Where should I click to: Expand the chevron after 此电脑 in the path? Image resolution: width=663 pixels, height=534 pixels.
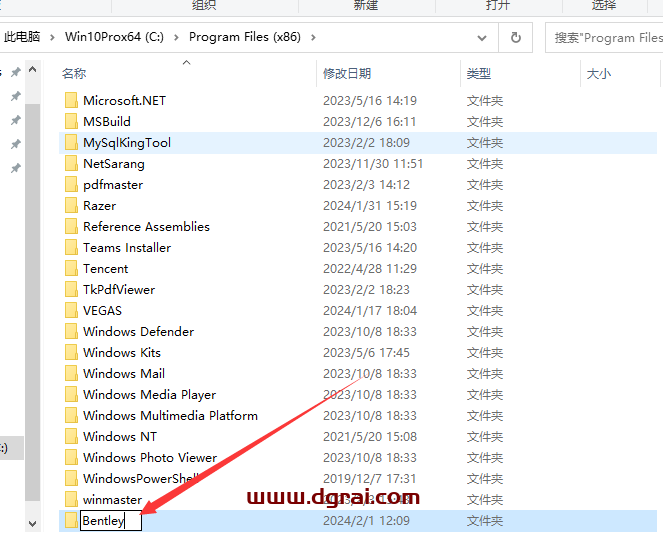(52, 38)
